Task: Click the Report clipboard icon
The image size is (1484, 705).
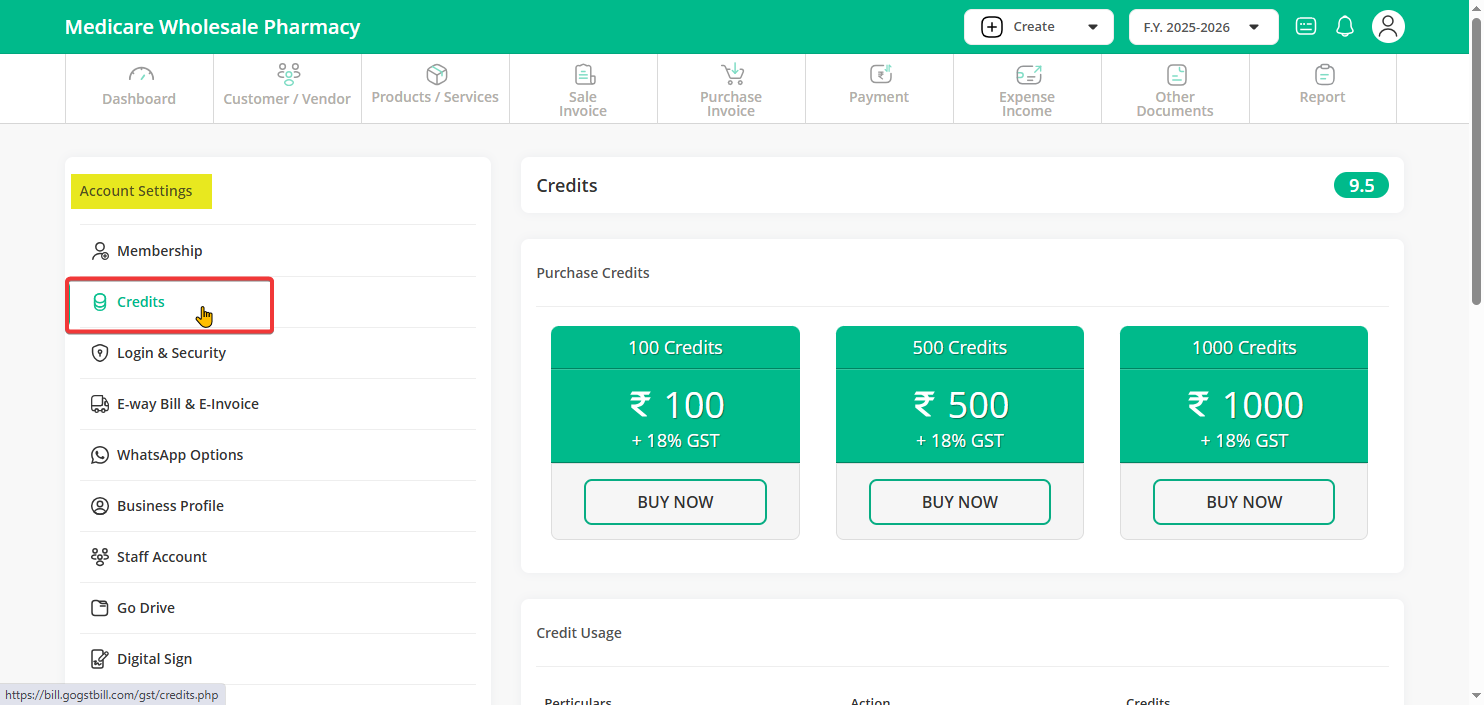Action: [1324, 75]
